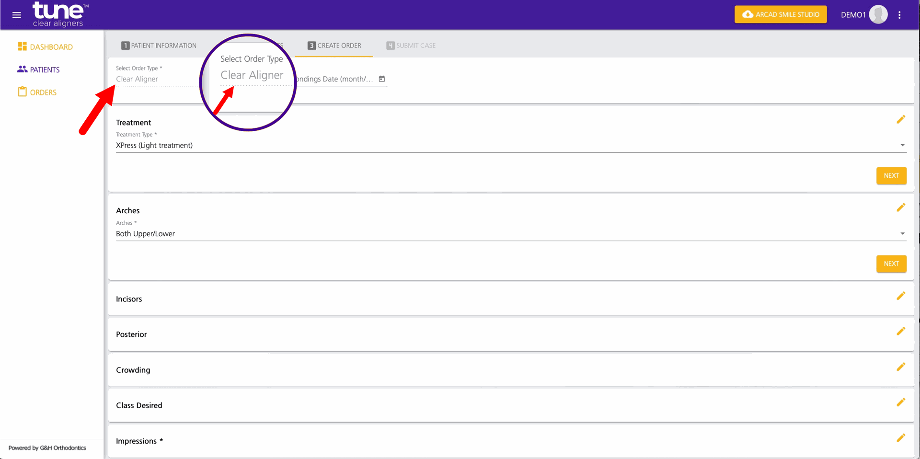920x459 pixels.
Task: Click NEXT in Treatment section
Action: pyautogui.click(x=891, y=176)
